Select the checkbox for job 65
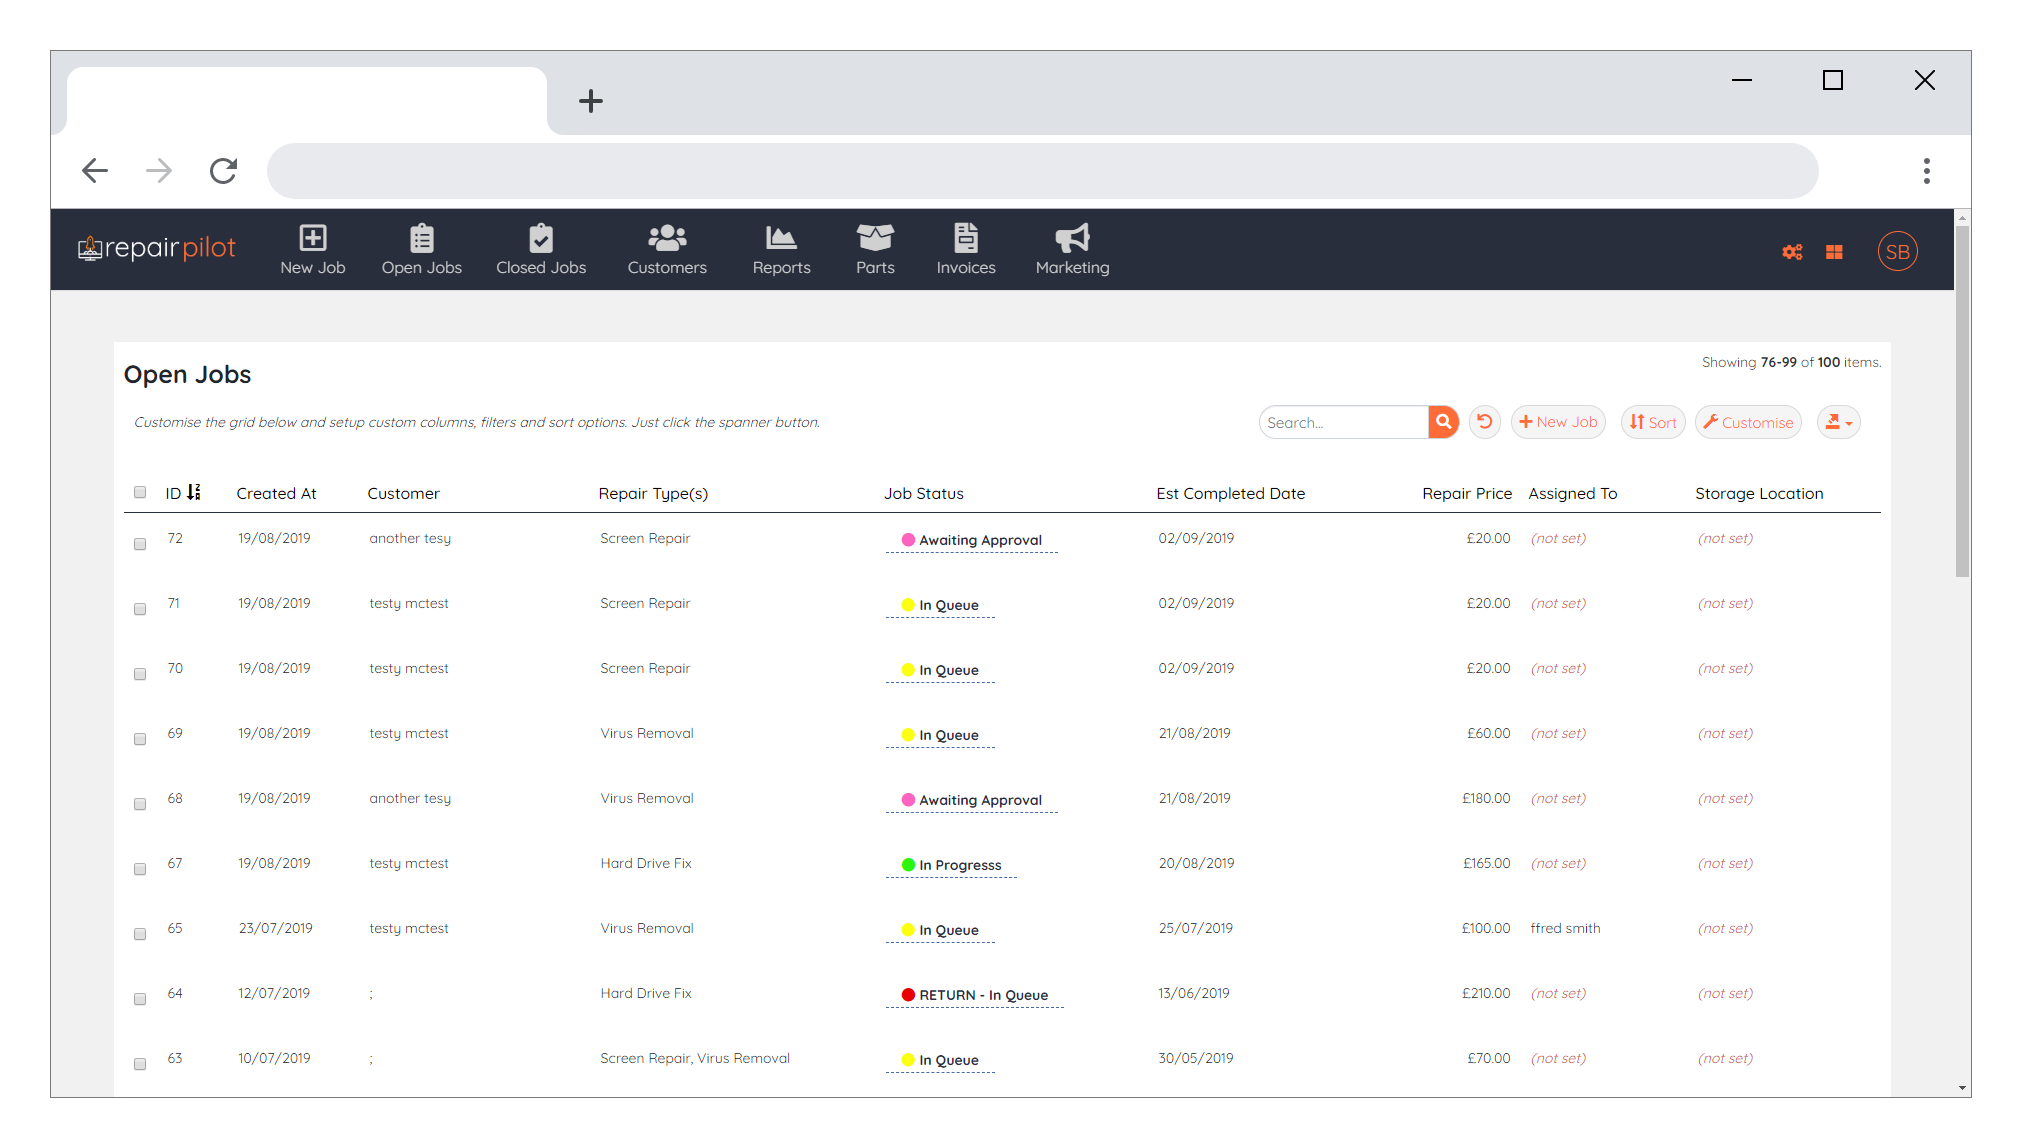The height and width of the screenshot is (1148, 2022). pyautogui.click(x=140, y=934)
